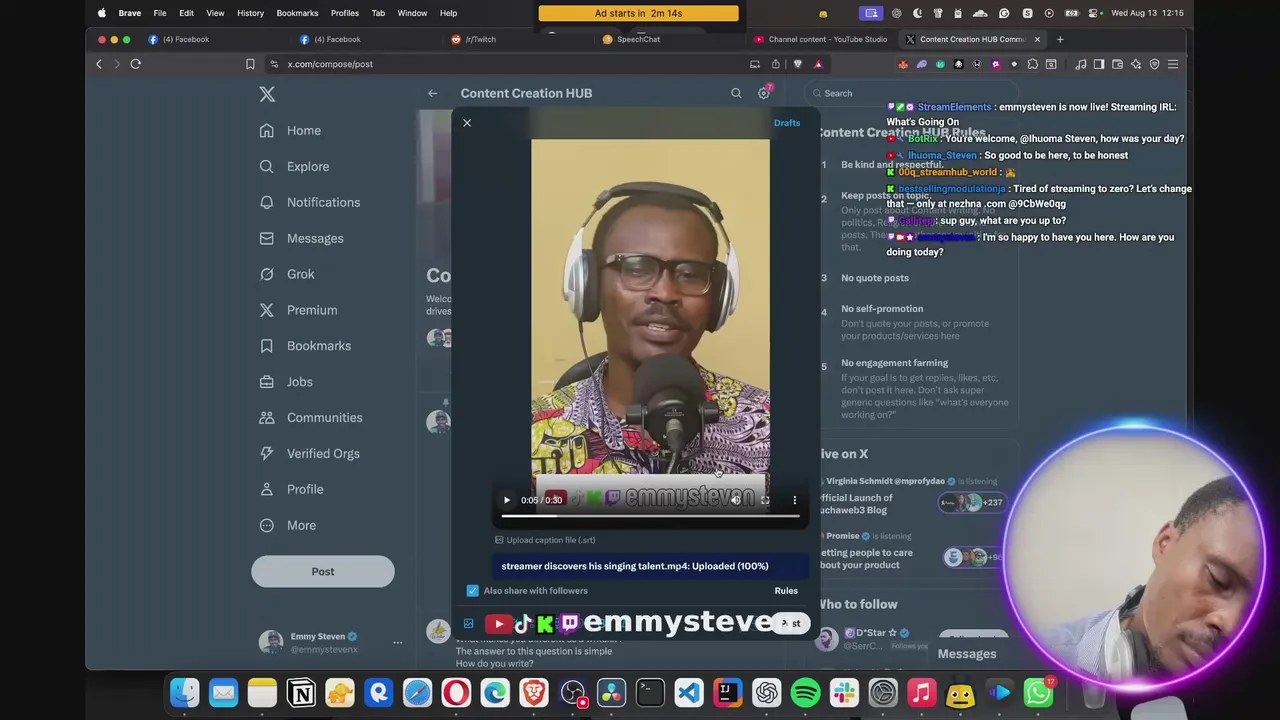Viewport: 1280px width, 720px height.
Task: Open Profile in X sidebar
Action: [291, 490]
